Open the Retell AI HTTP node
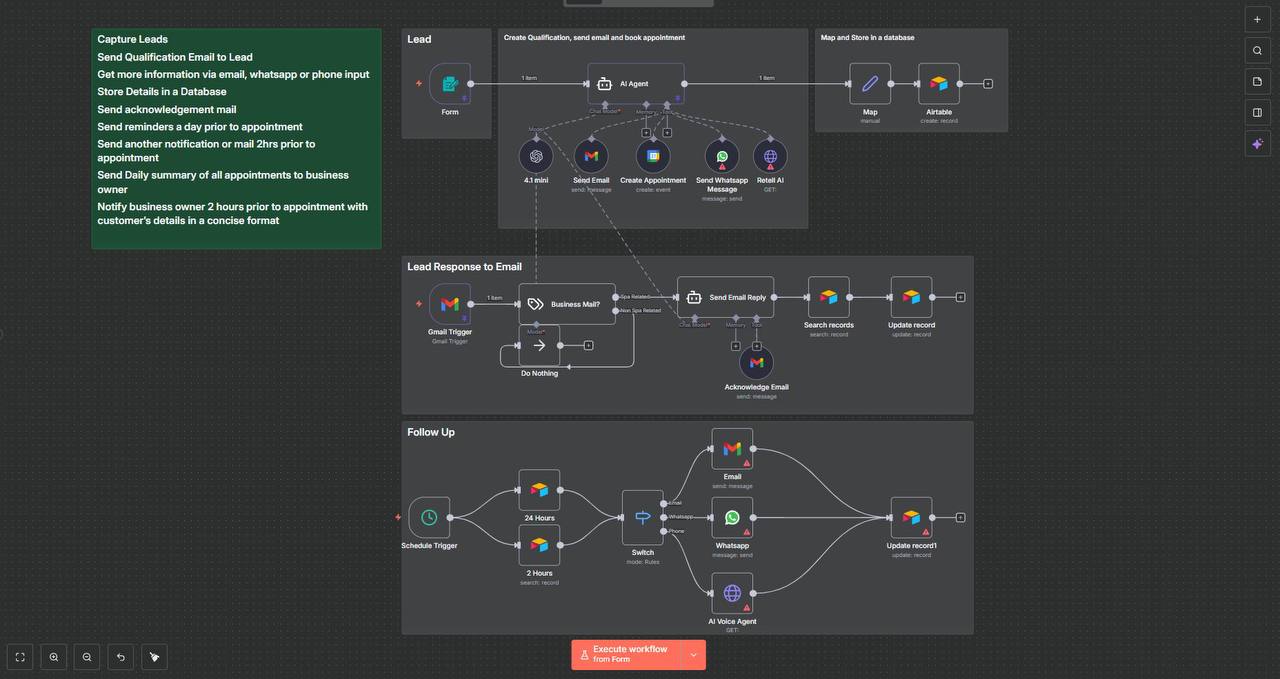 coord(770,156)
